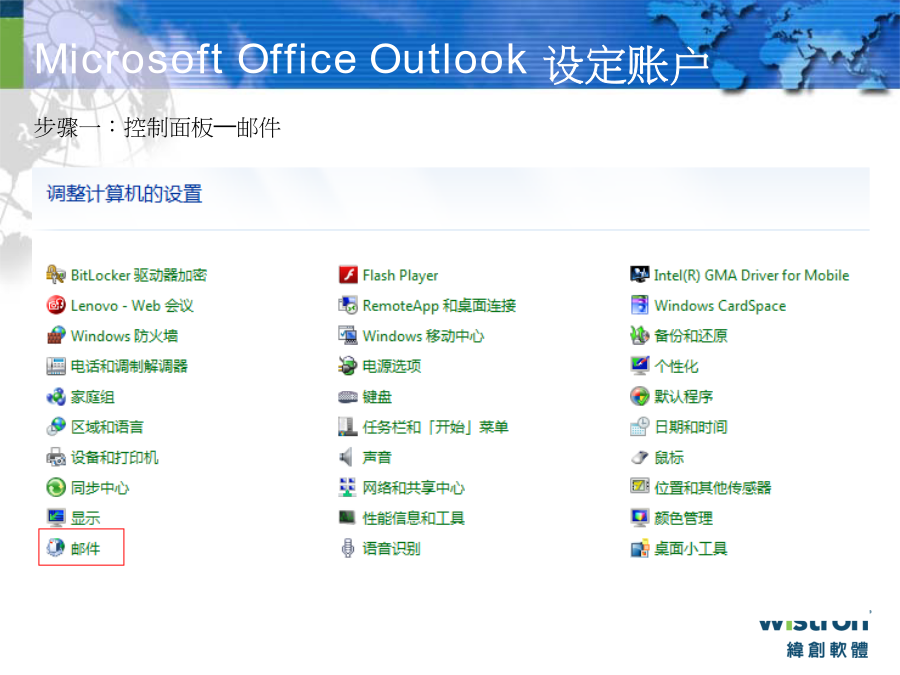900x675 pixels.
Task: Click the 任务栏和「开始」菜单 icon
Action: coord(348,427)
